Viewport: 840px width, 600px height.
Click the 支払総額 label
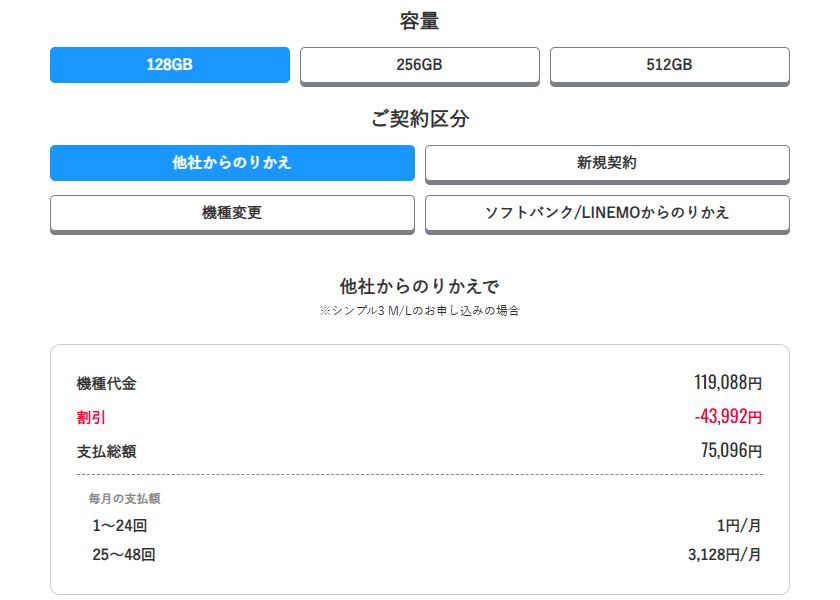106,451
